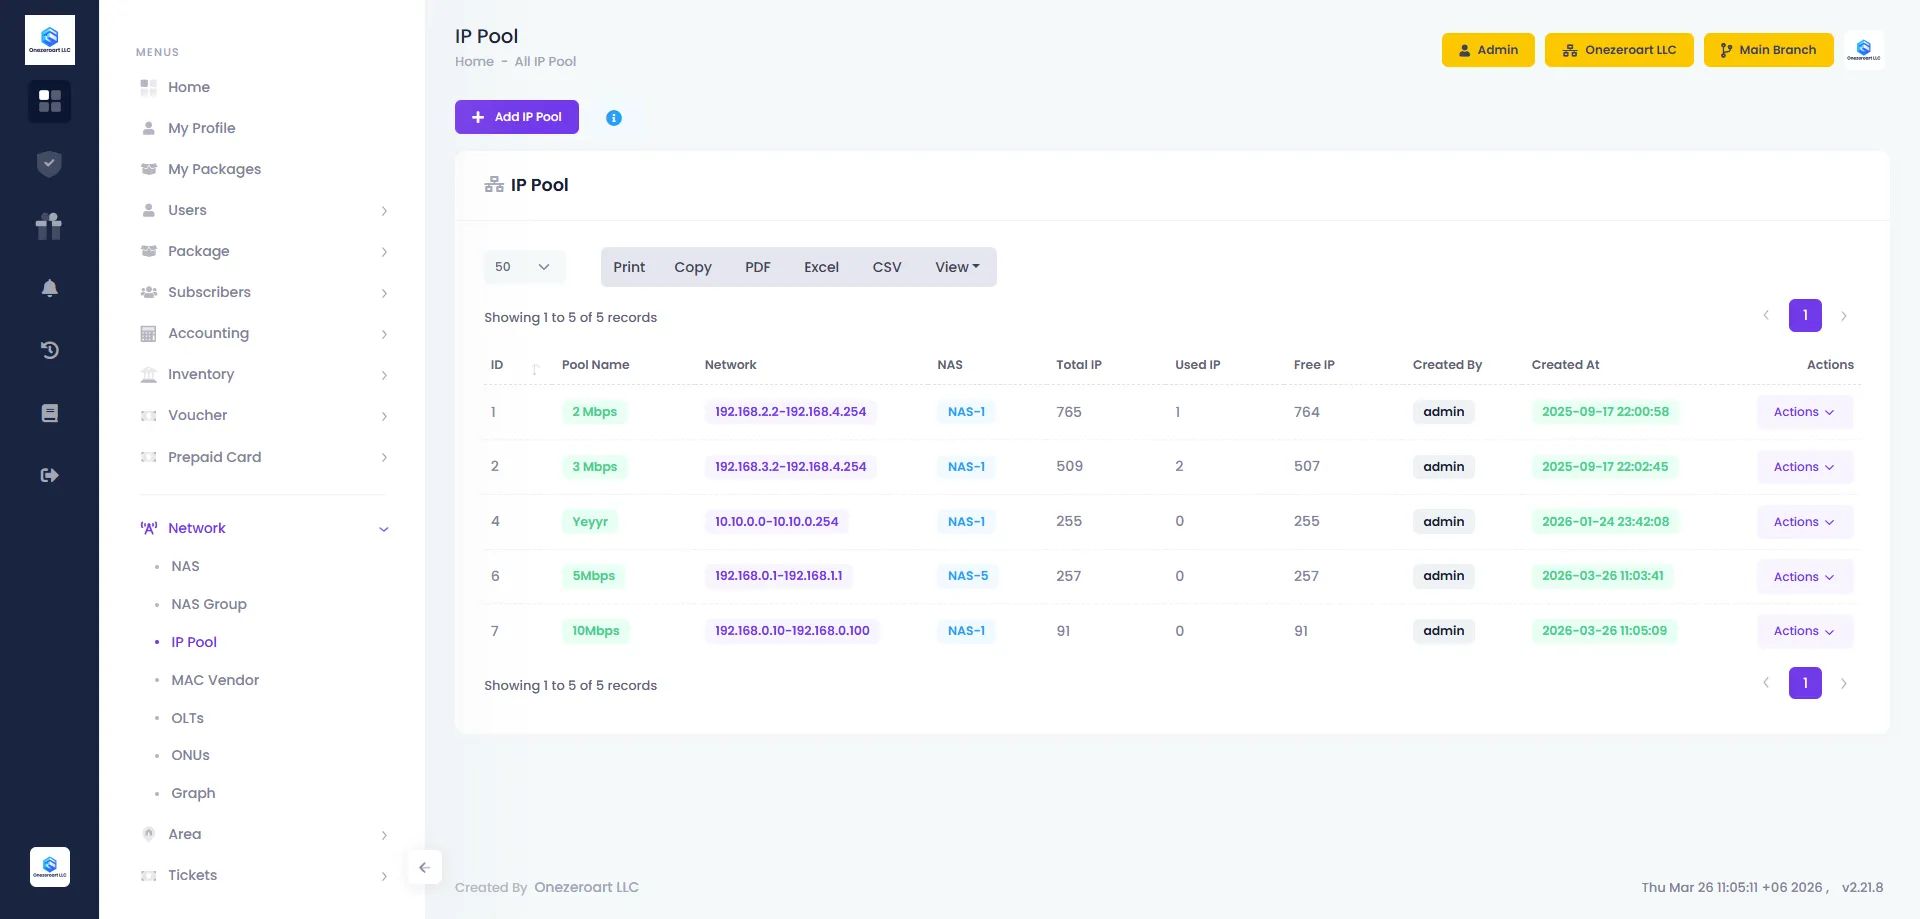Sort table by the ID column header
This screenshot has height=919, width=1920.
pyautogui.click(x=497, y=365)
